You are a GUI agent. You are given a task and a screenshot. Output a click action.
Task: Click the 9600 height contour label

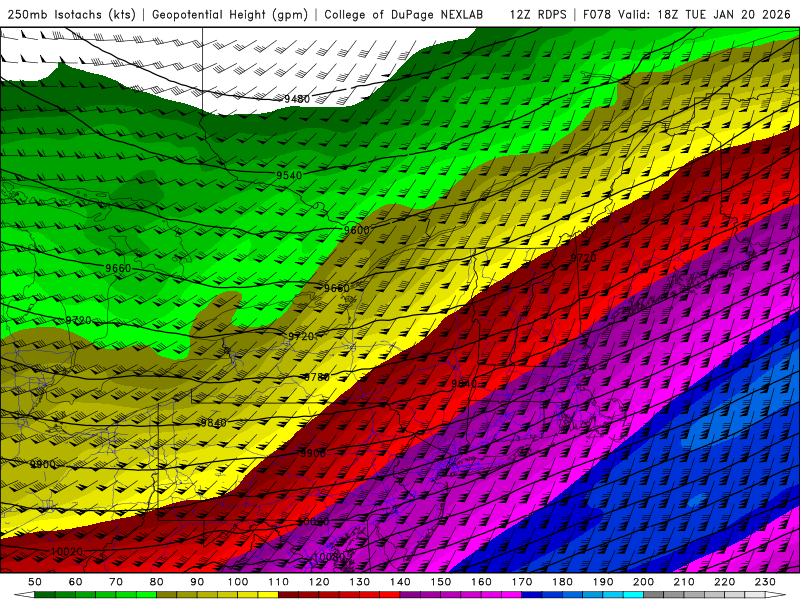tap(357, 230)
